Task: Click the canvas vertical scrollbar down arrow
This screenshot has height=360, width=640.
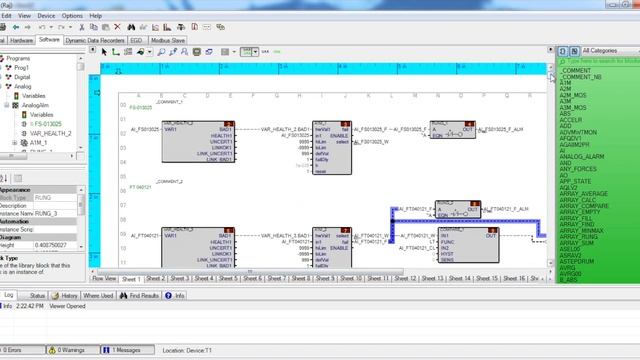Action: pyautogui.click(x=550, y=263)
